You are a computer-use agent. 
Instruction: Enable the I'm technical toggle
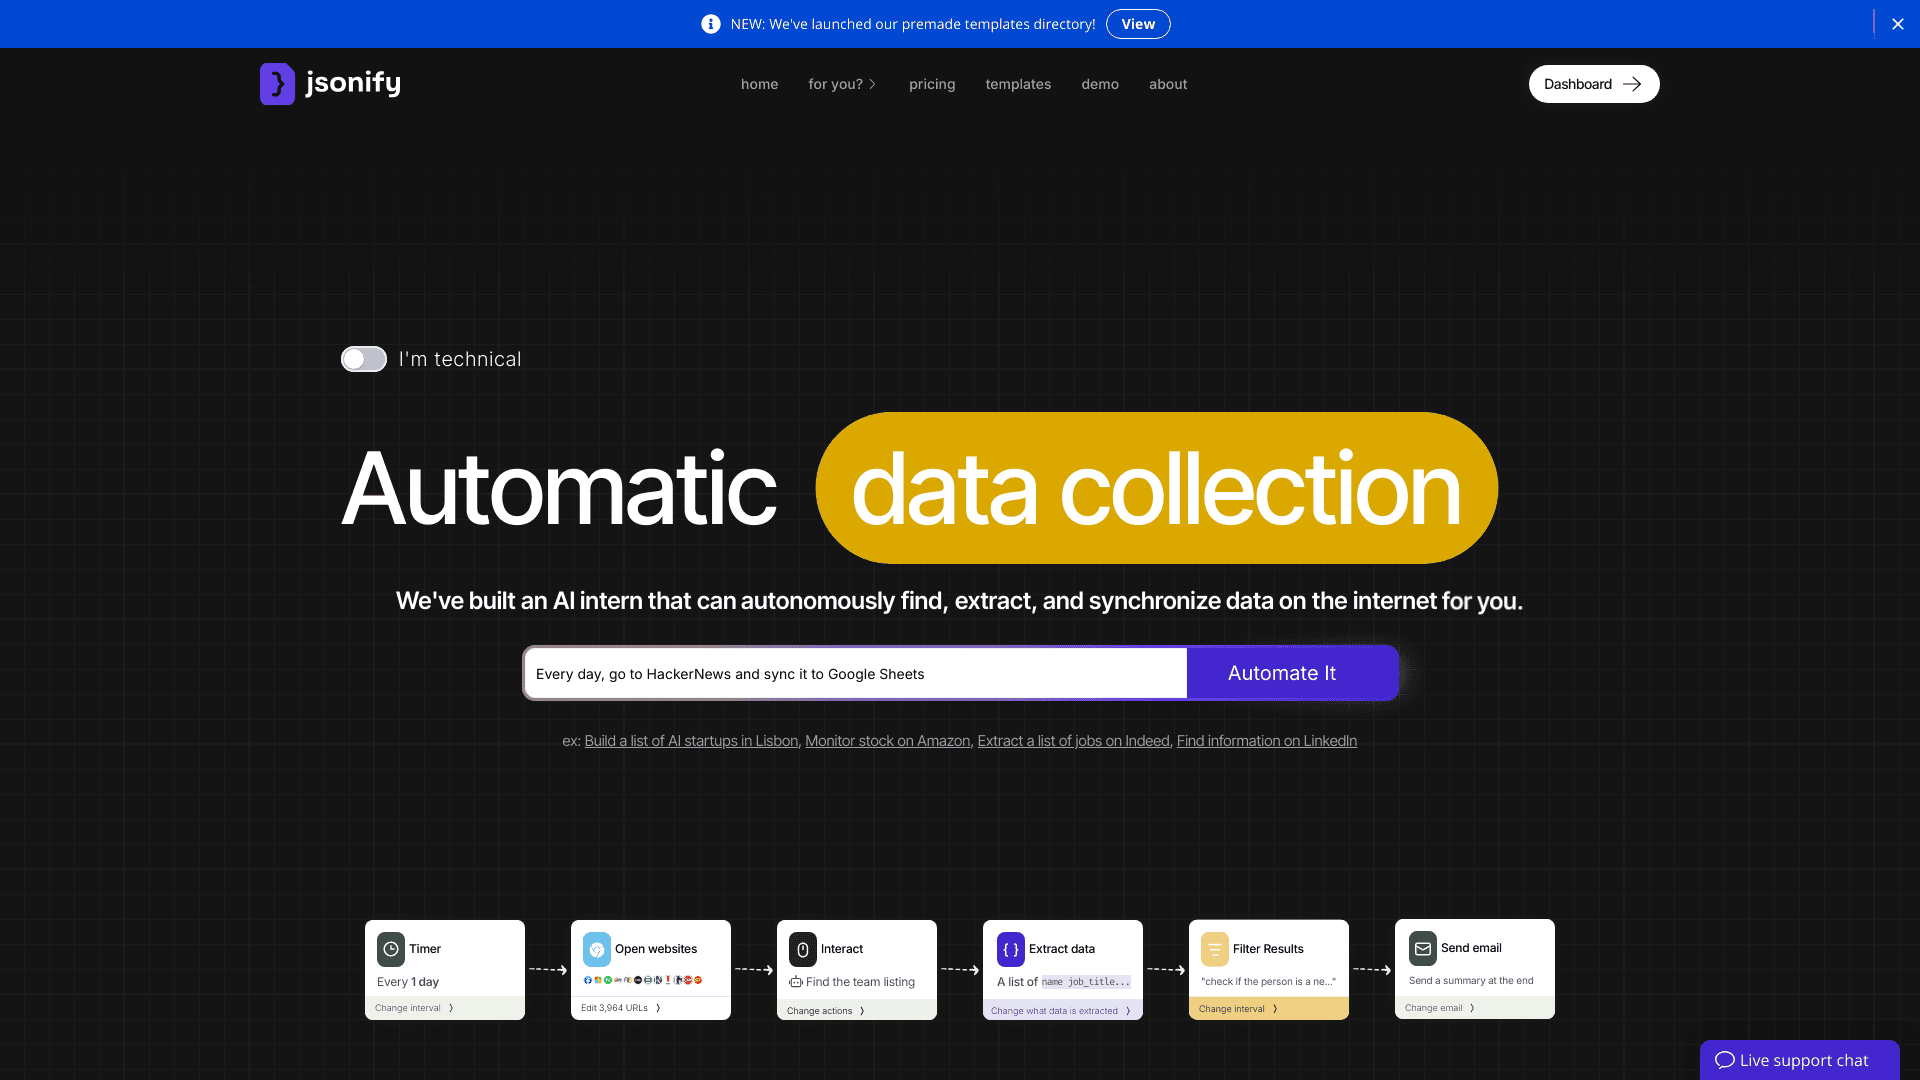[x=364, y=358]
